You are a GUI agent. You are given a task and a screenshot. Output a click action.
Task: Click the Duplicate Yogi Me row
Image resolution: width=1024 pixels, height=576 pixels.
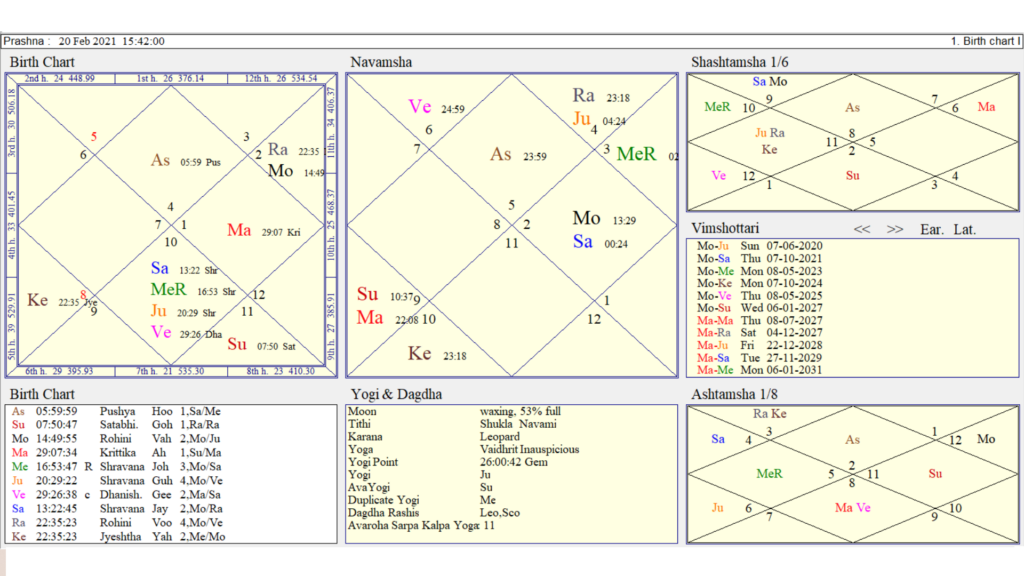coord(422,500)
